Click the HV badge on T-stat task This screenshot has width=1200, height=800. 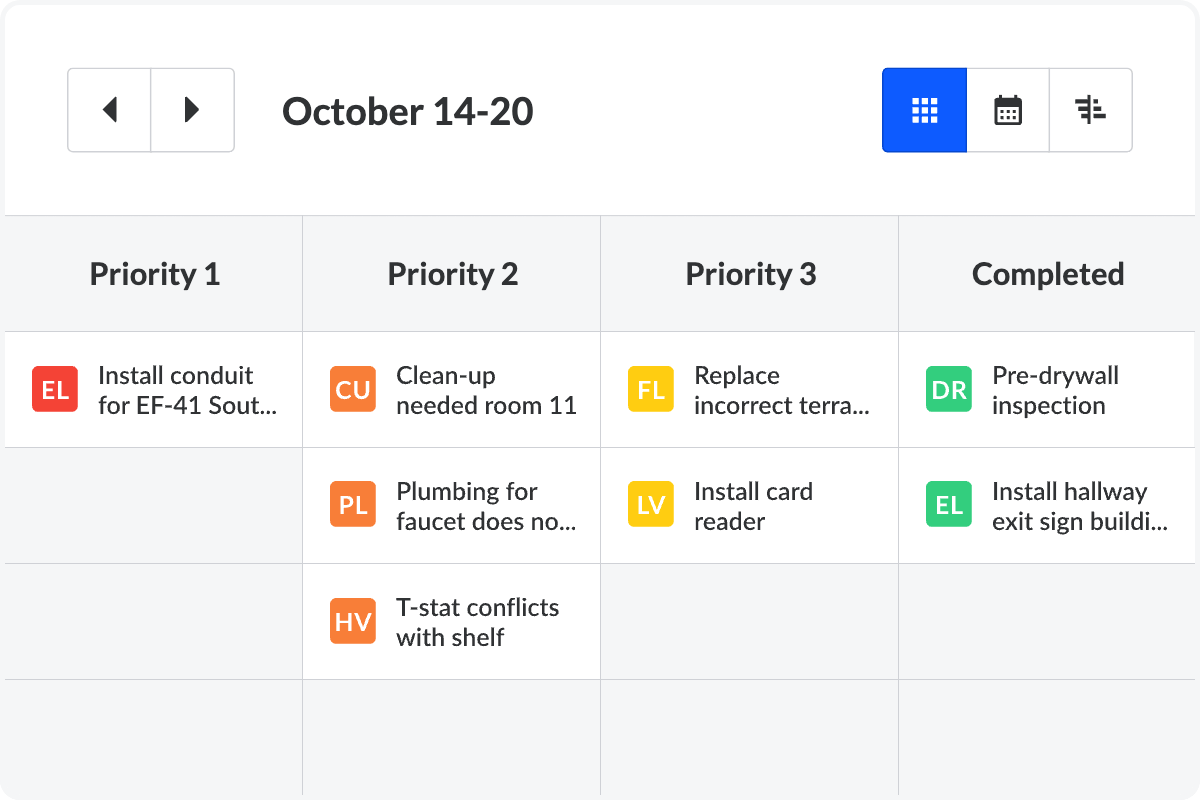(352, 621)
